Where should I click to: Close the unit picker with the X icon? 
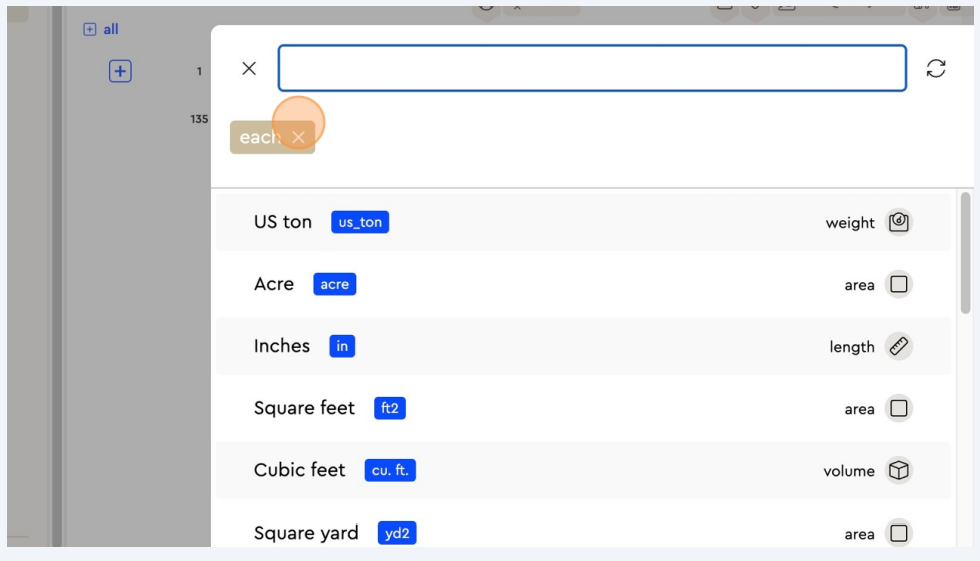click(x=249, y=68)
